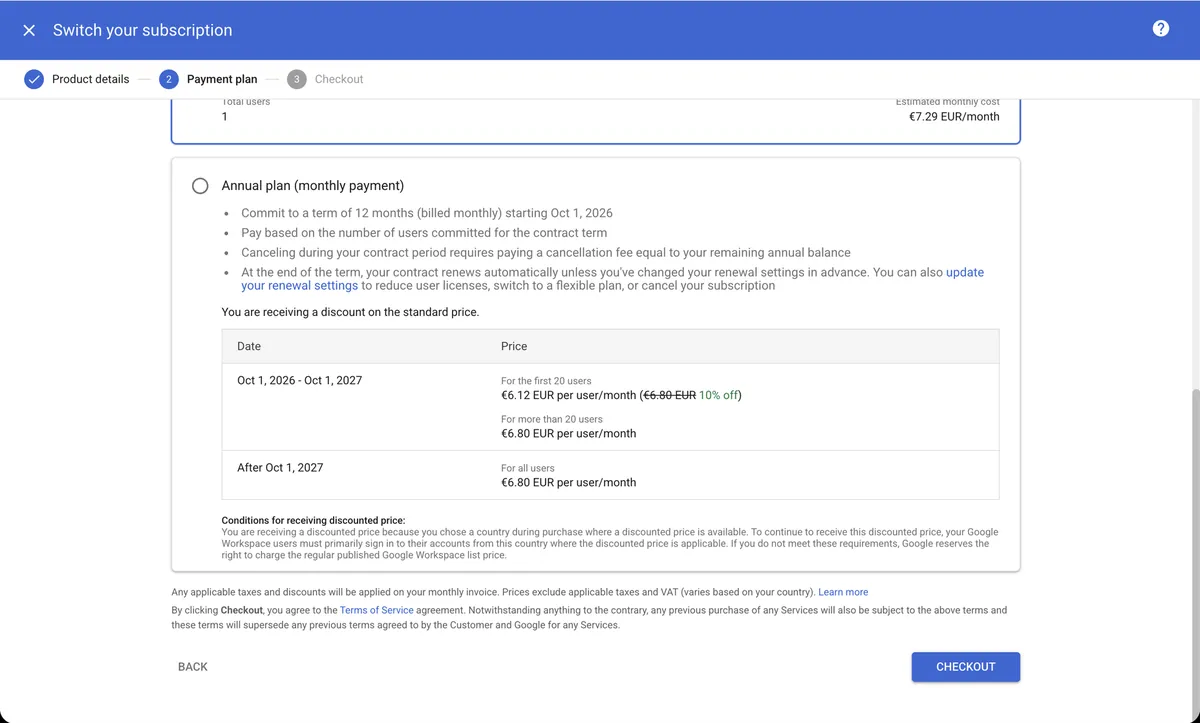Image resolution: width=1200 pixels, height=723 pixels.
Task: Click the Switch your subscription title
Action: point(142,30)
